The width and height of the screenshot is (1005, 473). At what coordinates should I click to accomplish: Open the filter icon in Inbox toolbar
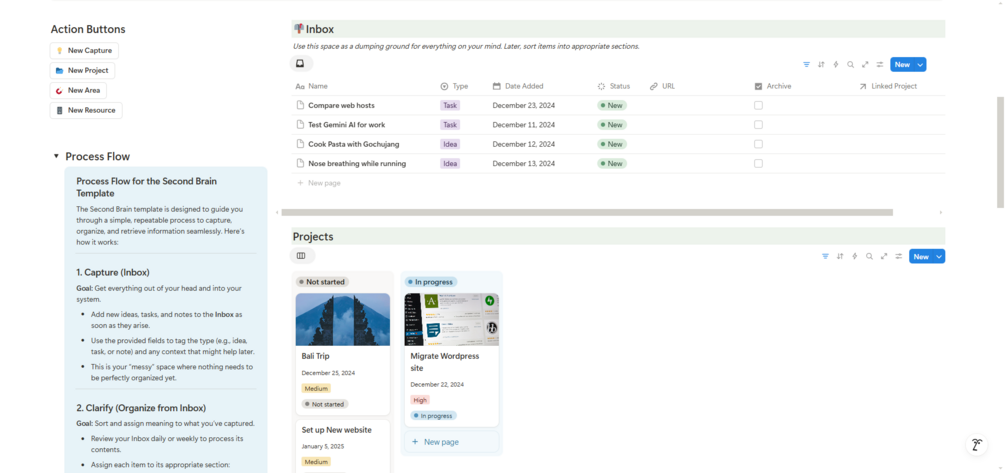click(806, 65)
